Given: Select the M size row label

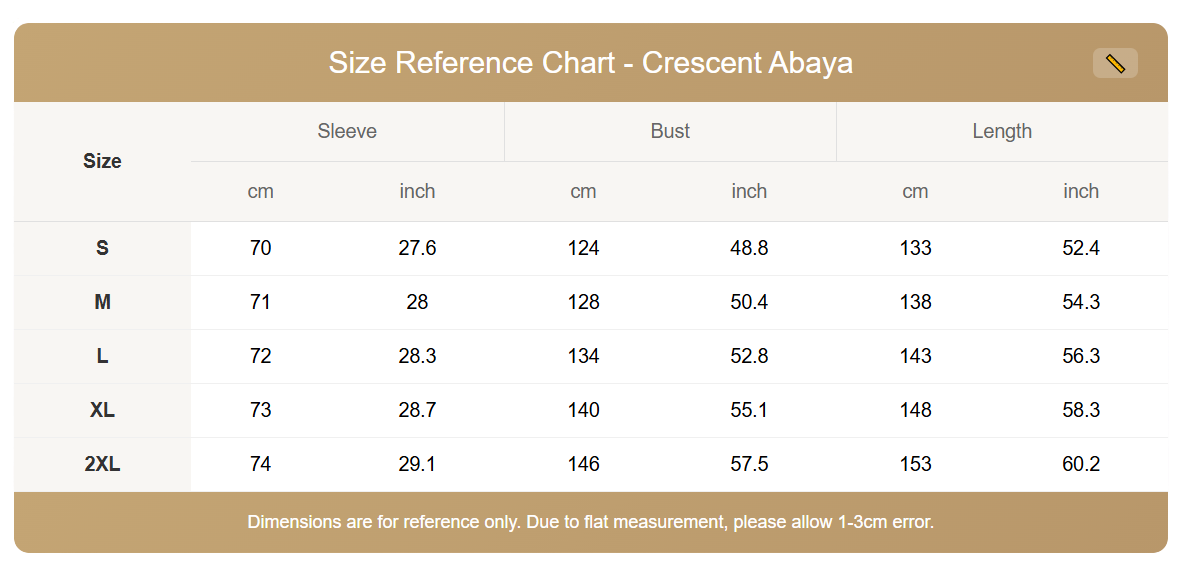Looking at the screenshot, I should click(x=102, y=302).
